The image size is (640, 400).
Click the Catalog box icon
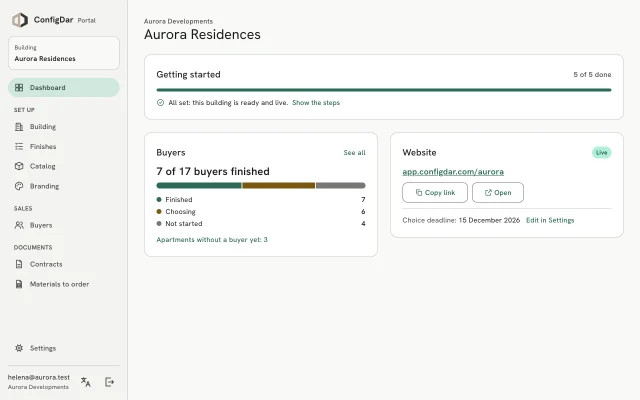point(19,166)
